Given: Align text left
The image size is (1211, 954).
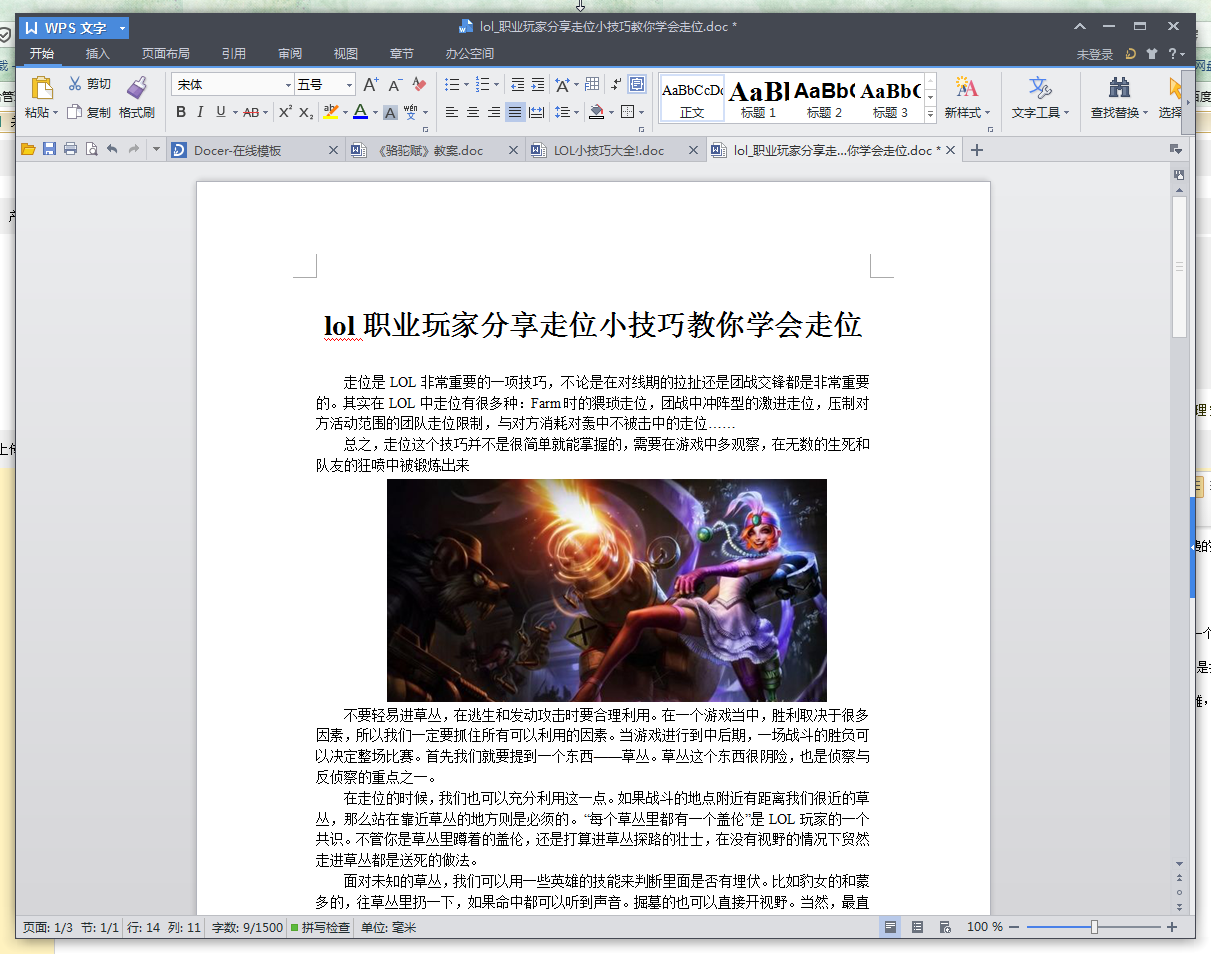Looking at the screenshot, I should (x=452, y=112).
